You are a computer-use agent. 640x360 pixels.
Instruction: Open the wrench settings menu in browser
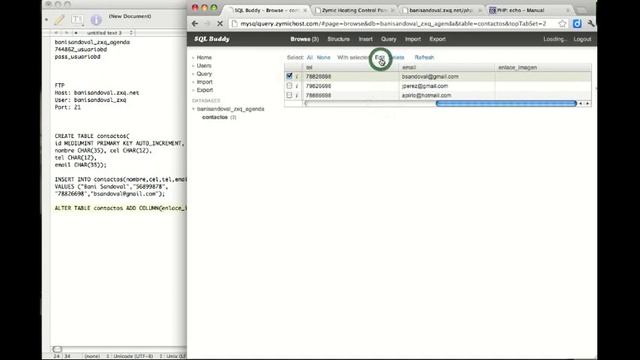[591, 24]
